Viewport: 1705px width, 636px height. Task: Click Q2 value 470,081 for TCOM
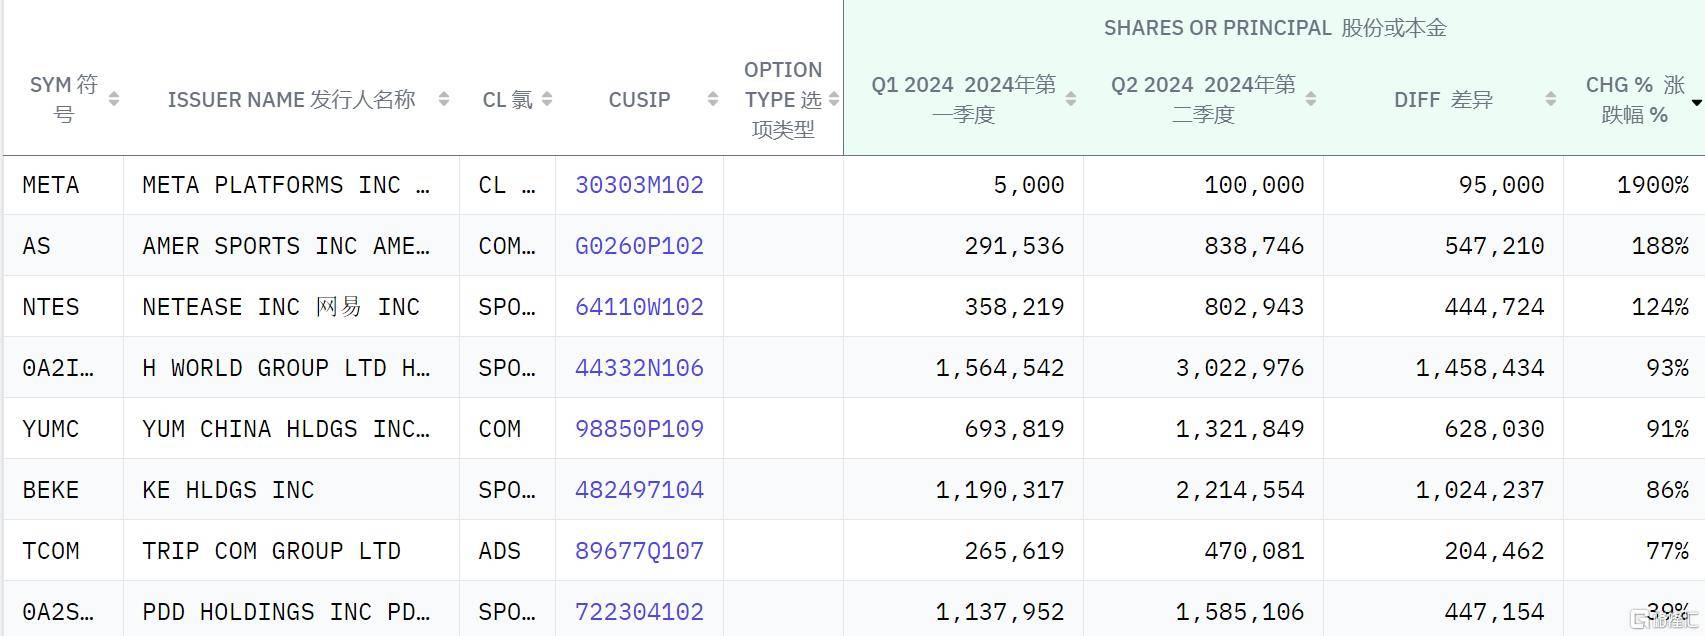point(1254,551)
